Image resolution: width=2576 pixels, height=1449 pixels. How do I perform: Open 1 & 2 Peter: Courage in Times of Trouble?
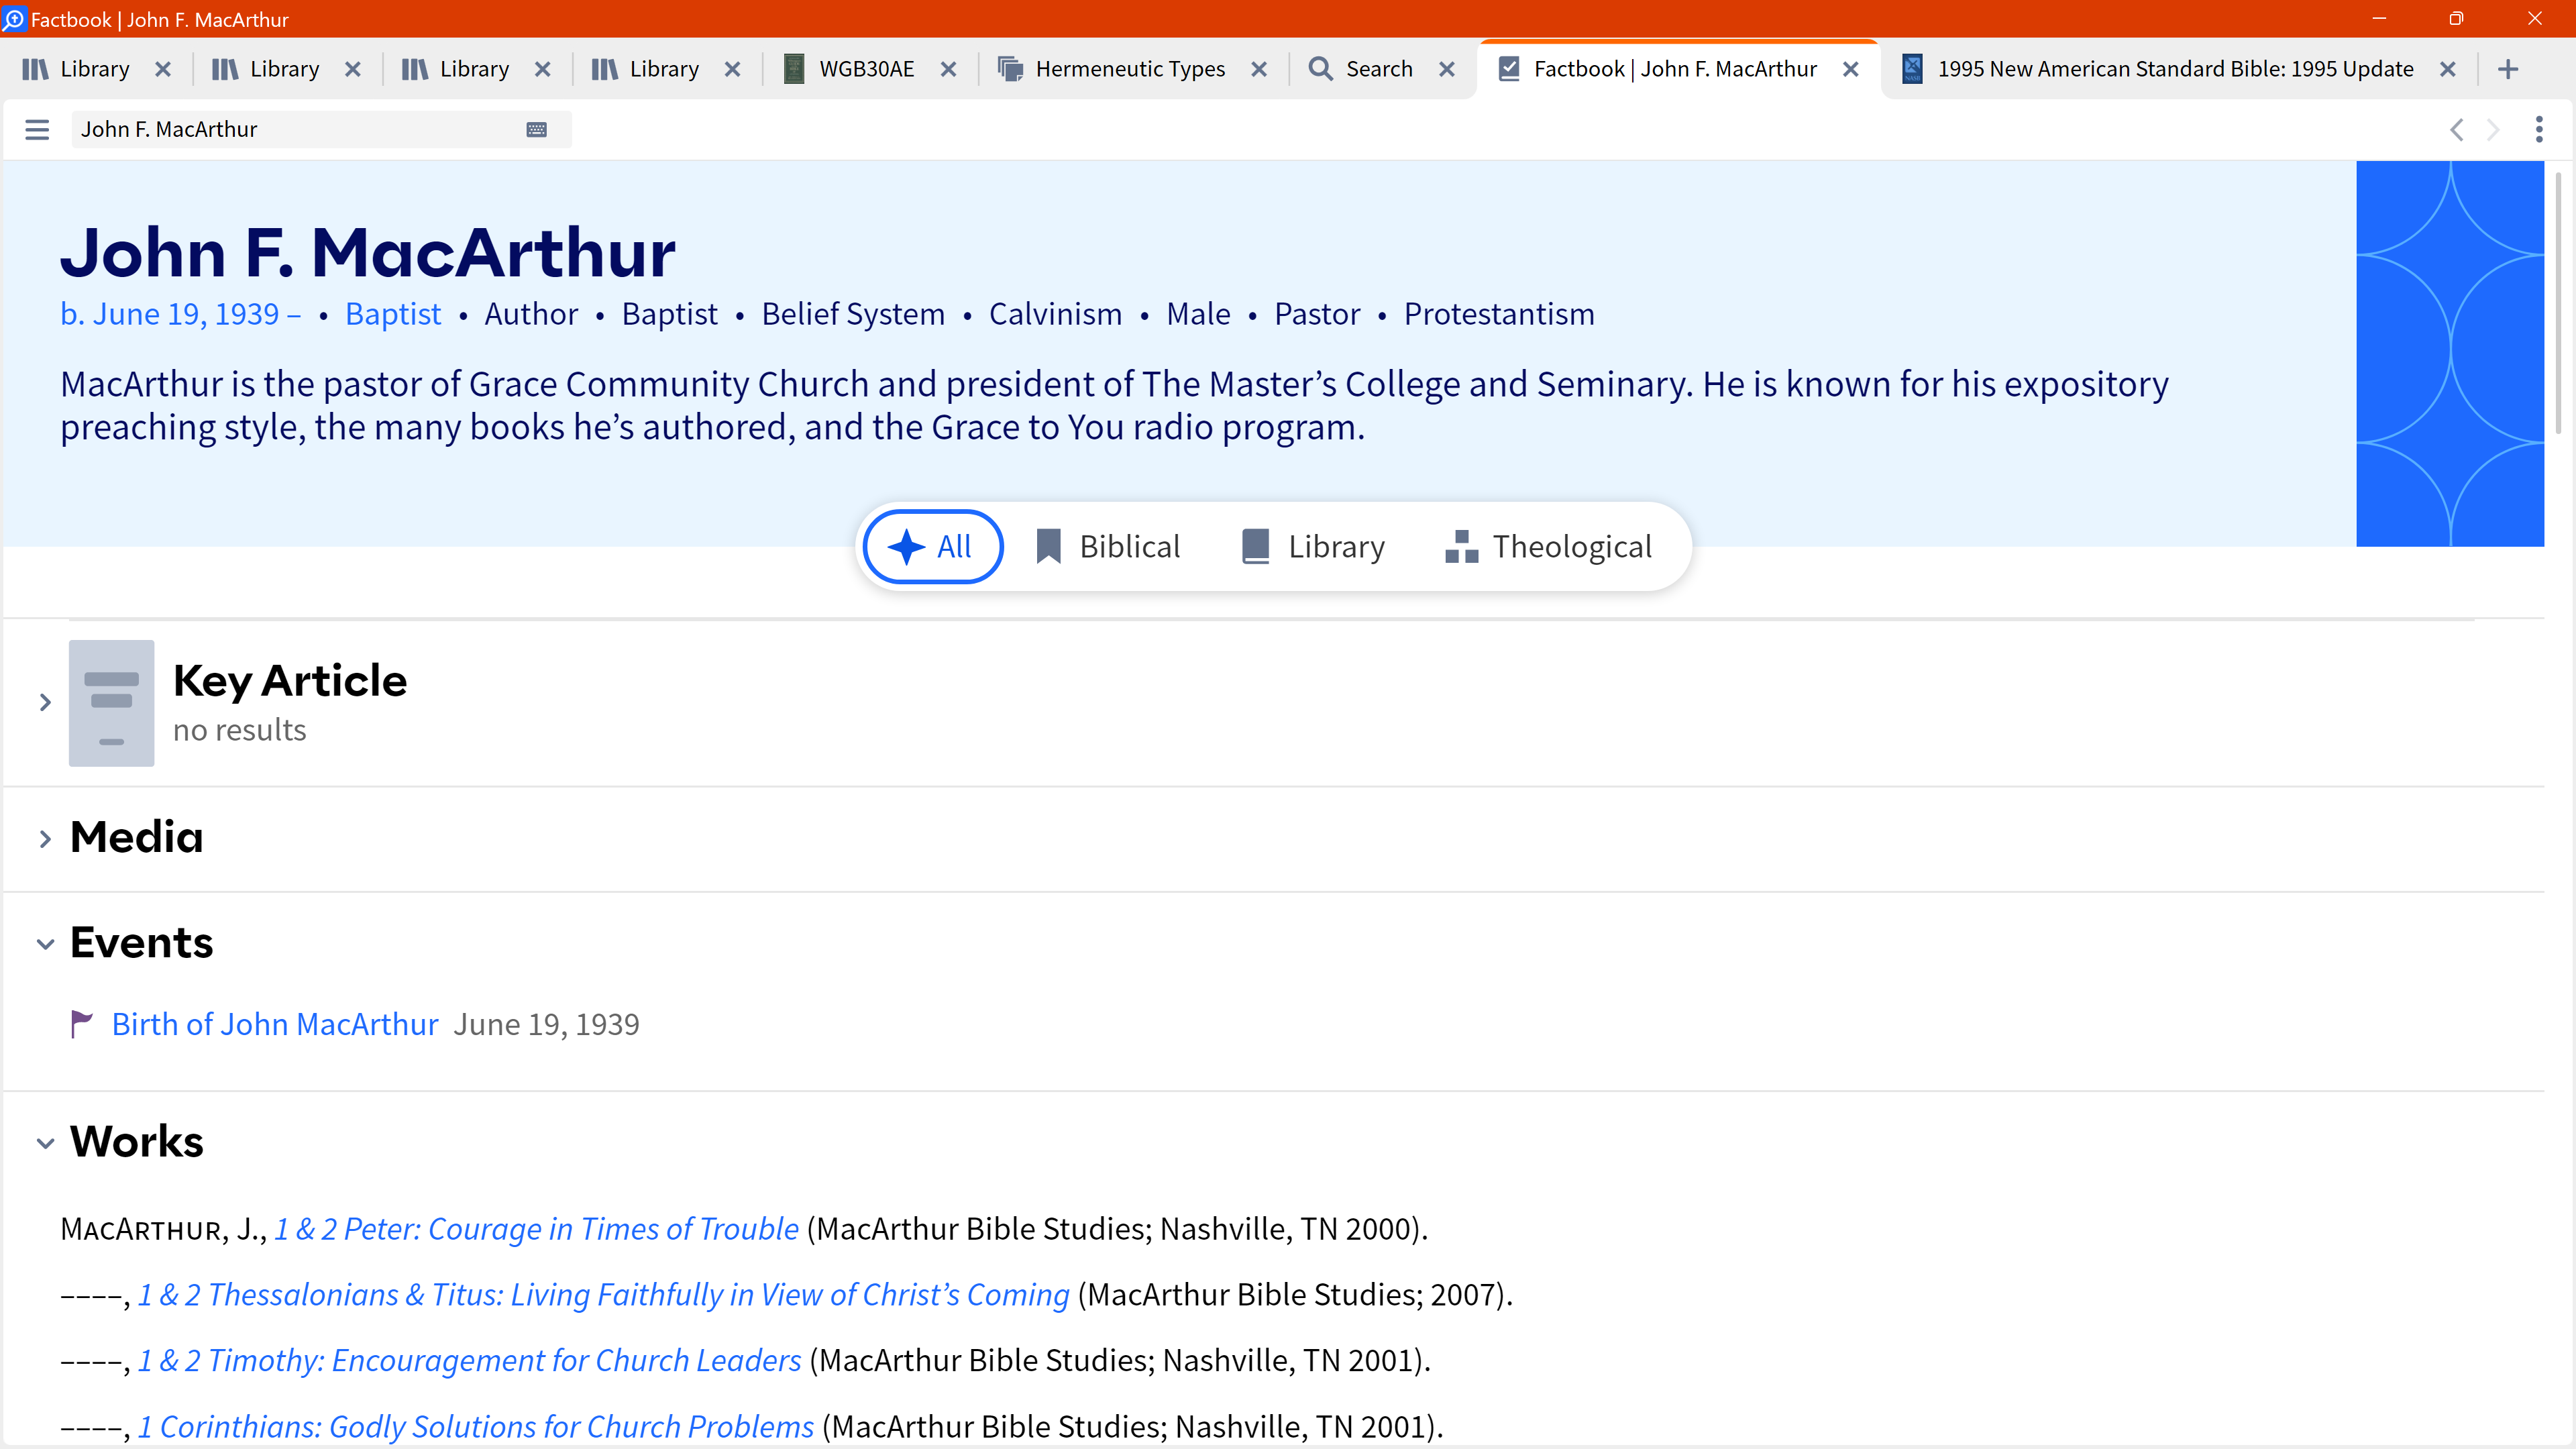click(x=537, y=1229)
